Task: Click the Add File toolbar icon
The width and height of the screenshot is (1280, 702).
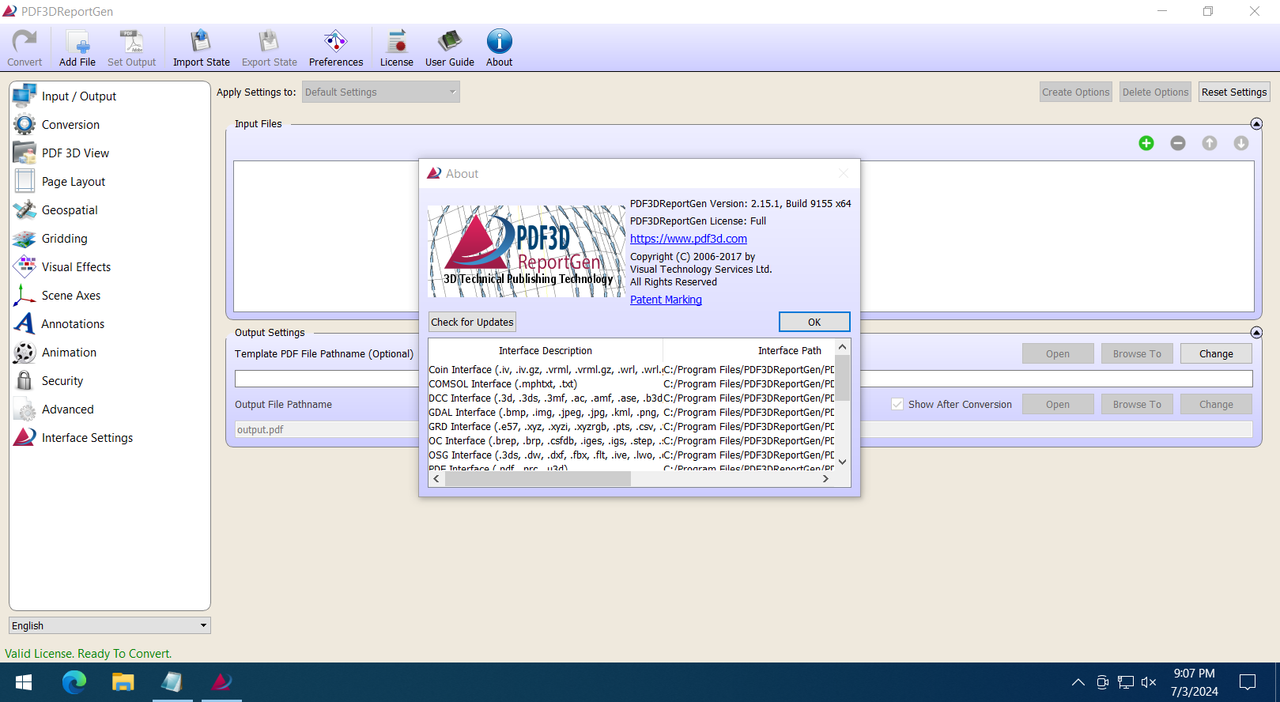Action: 77,48
